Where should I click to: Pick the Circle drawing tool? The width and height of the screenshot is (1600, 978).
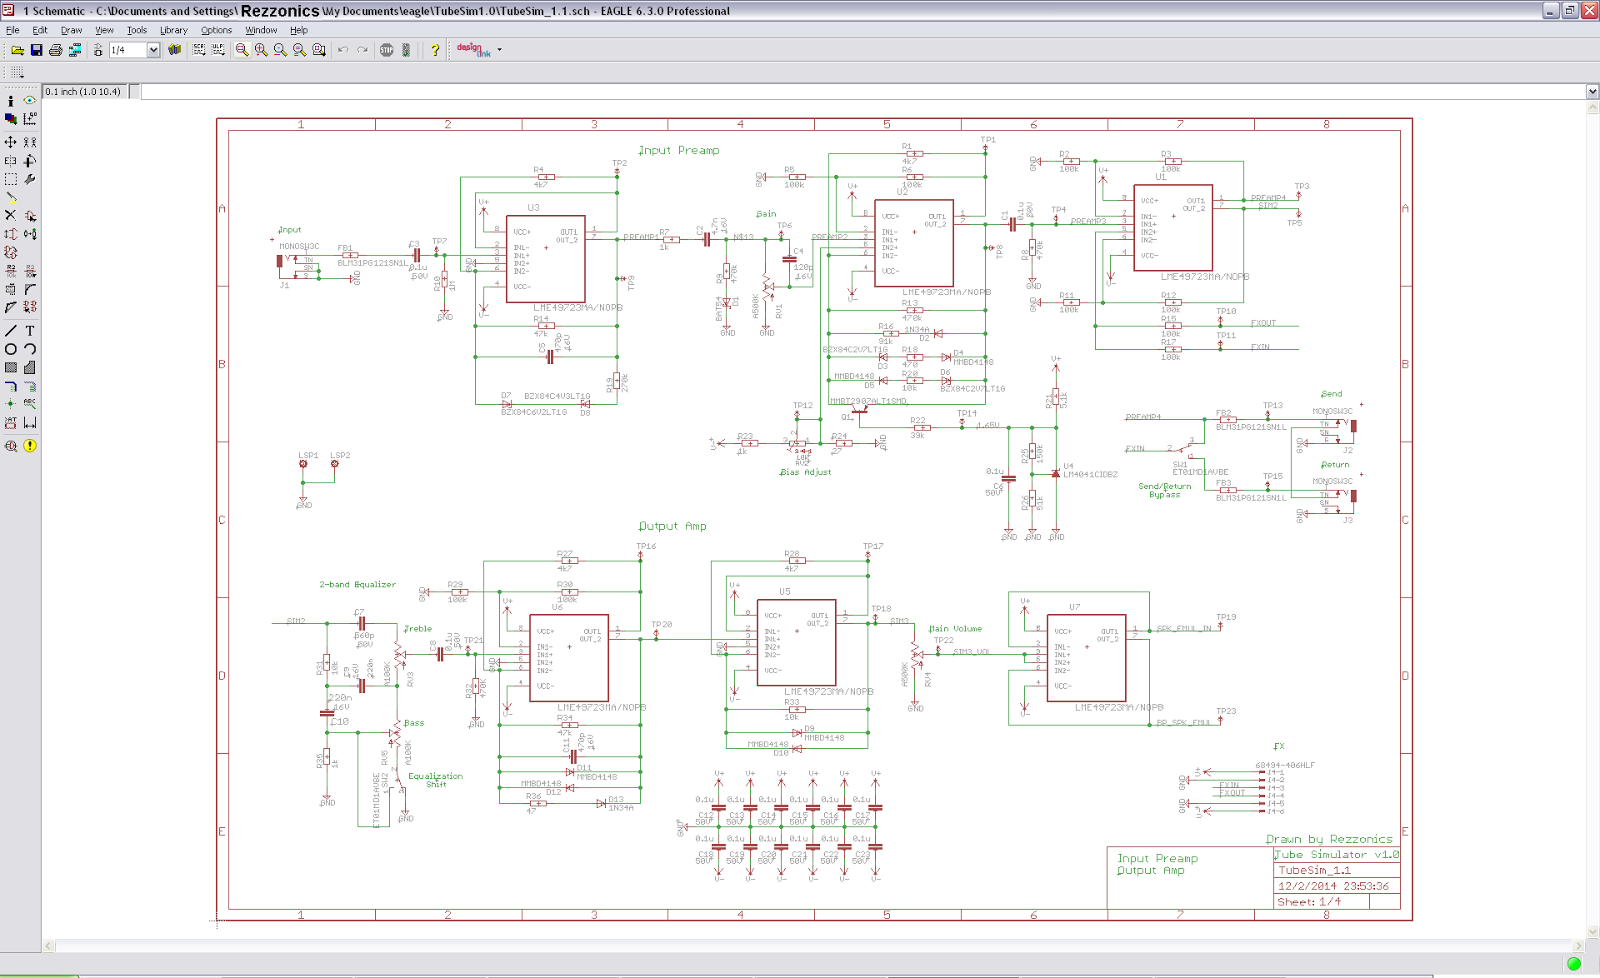click(x=10, y=349)
